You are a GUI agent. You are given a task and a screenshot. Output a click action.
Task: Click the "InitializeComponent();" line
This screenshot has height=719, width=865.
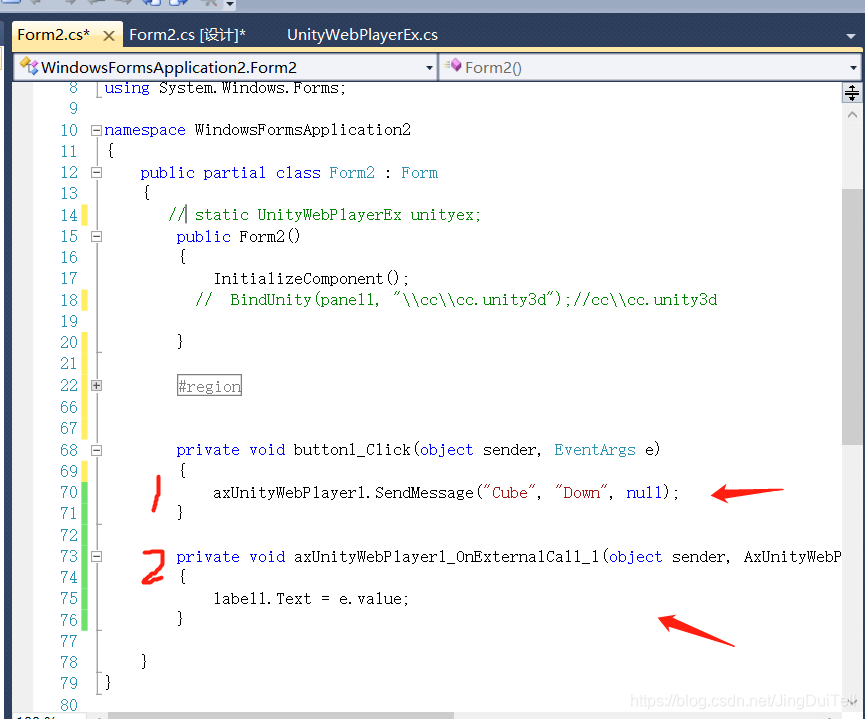pyautogui.click(x=311, y=279)
